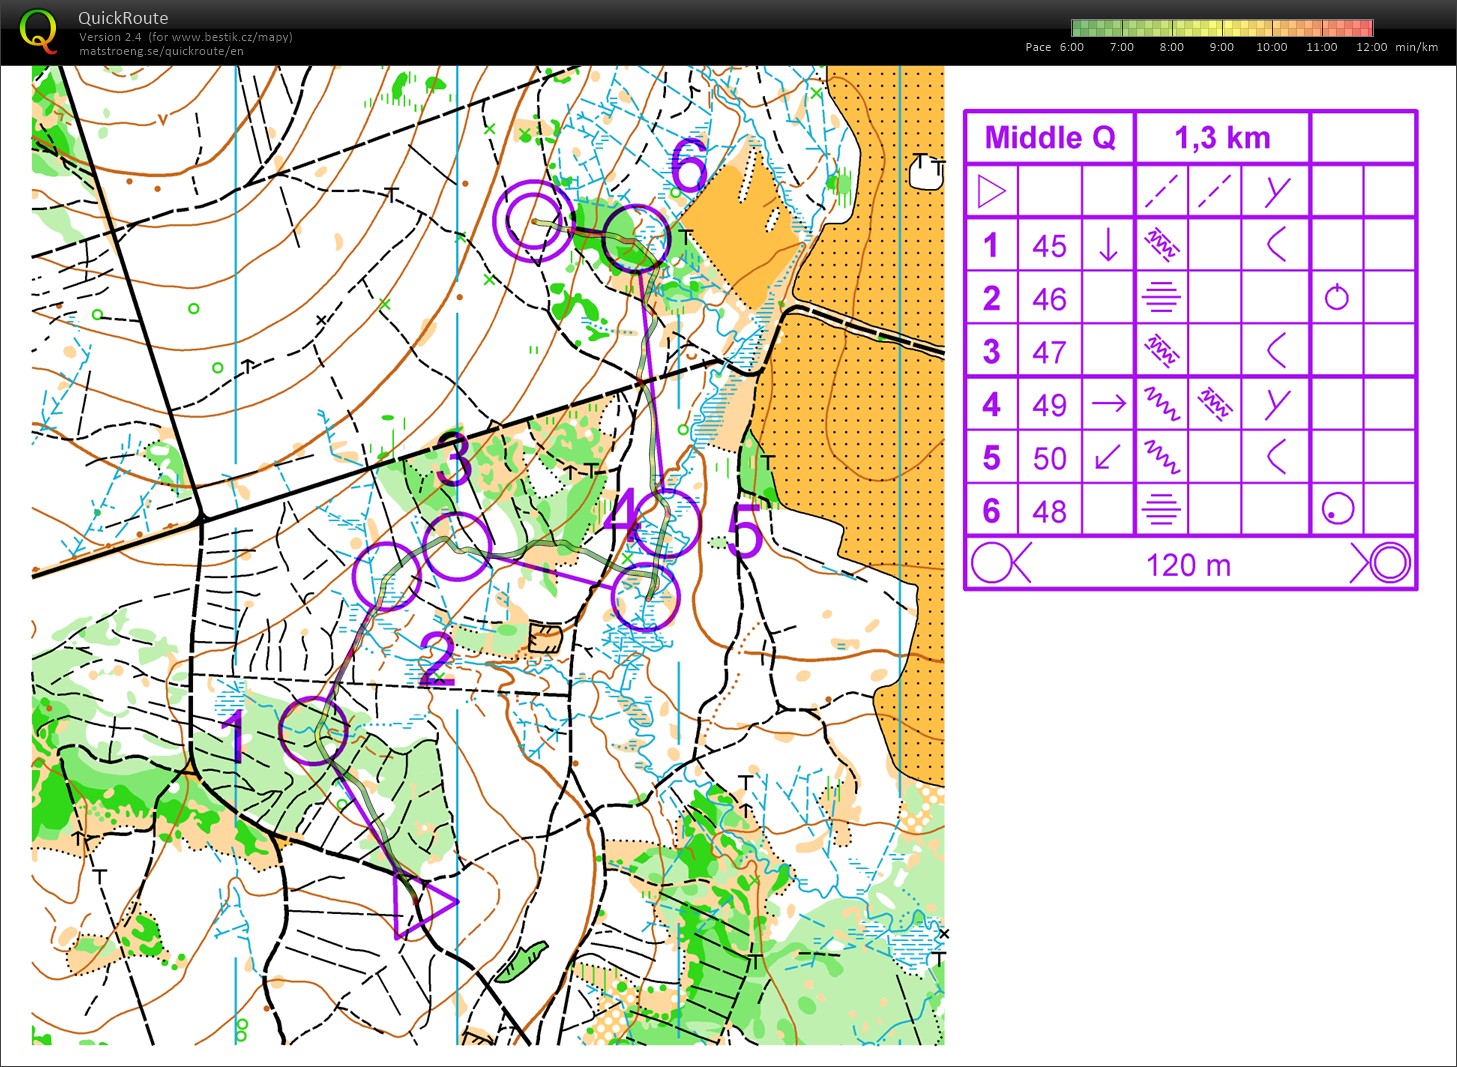Click the marsh lines symbol in row 2

click(x=1161, y=298)
